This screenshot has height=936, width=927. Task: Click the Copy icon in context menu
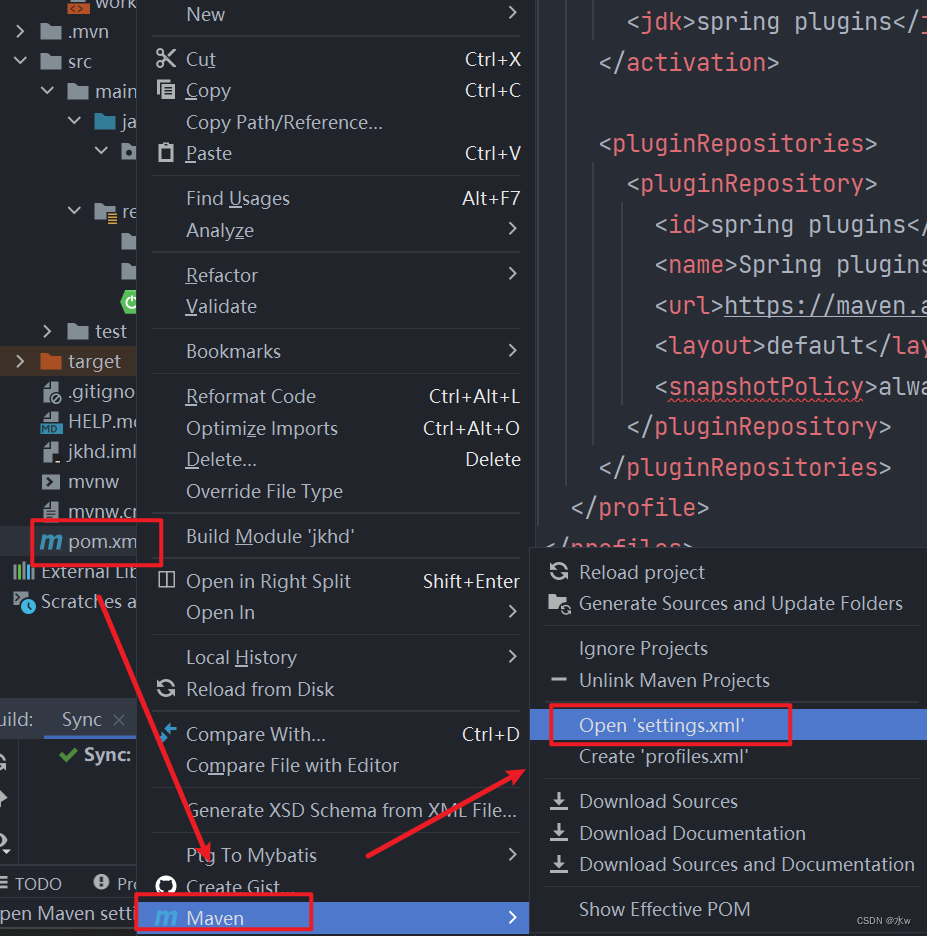166,90
